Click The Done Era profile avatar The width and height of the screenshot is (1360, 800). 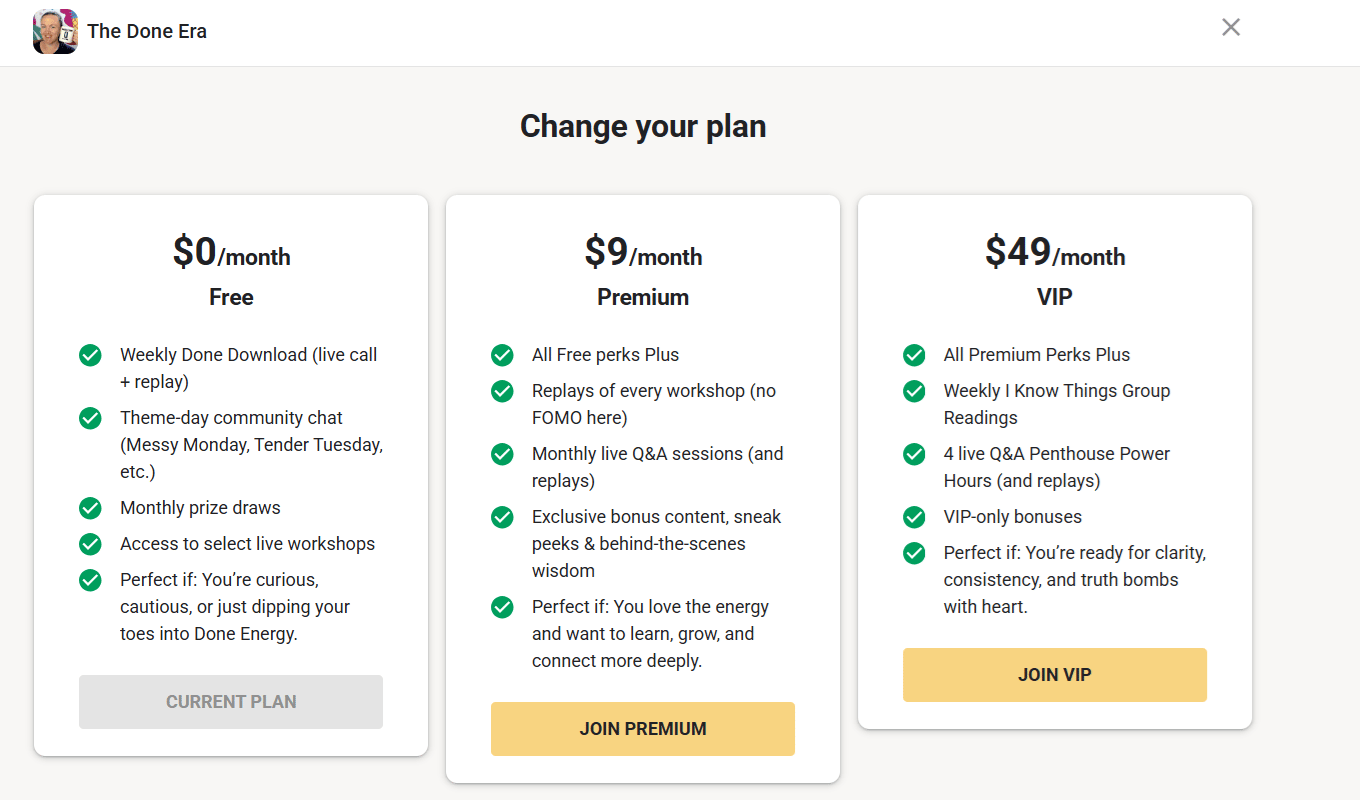55,31
